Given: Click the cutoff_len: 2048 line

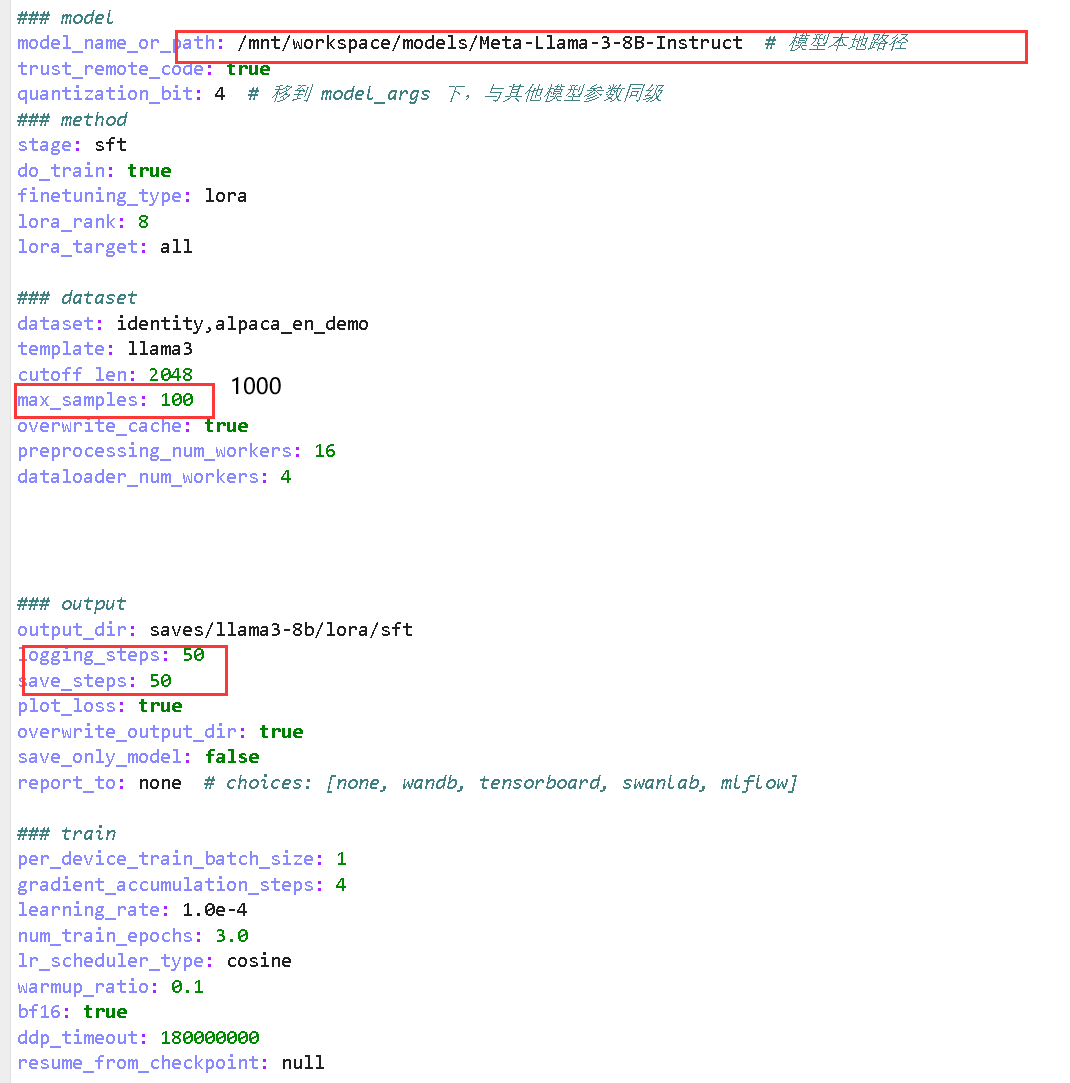Looking at the screenshot, I should [105, 374].
